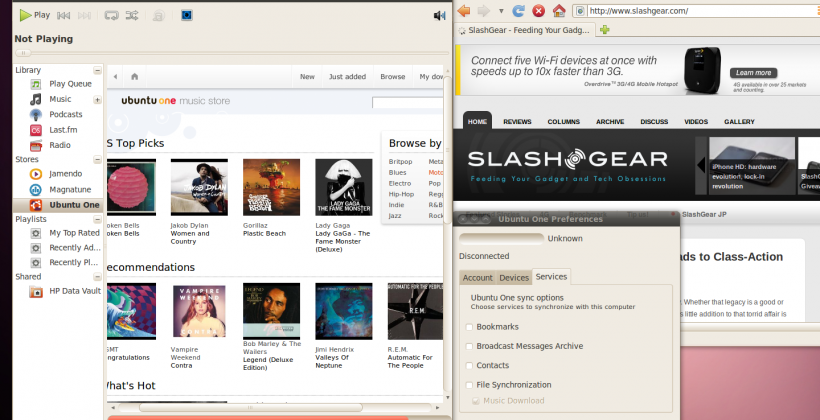
Task: Open Podcasts in the sidebar
Action: click(65, 114)
